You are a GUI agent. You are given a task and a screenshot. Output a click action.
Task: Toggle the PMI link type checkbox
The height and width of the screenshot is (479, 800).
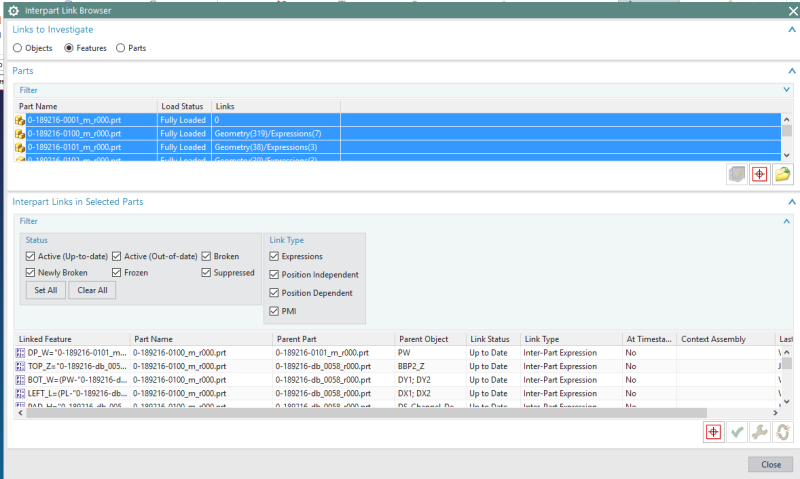click(274, 311)
